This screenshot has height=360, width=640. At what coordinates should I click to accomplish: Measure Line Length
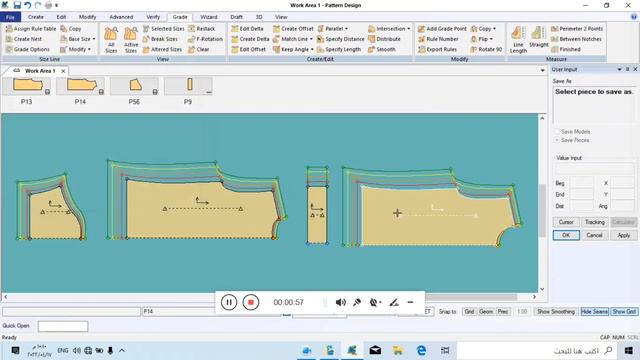tap(518, 40)
